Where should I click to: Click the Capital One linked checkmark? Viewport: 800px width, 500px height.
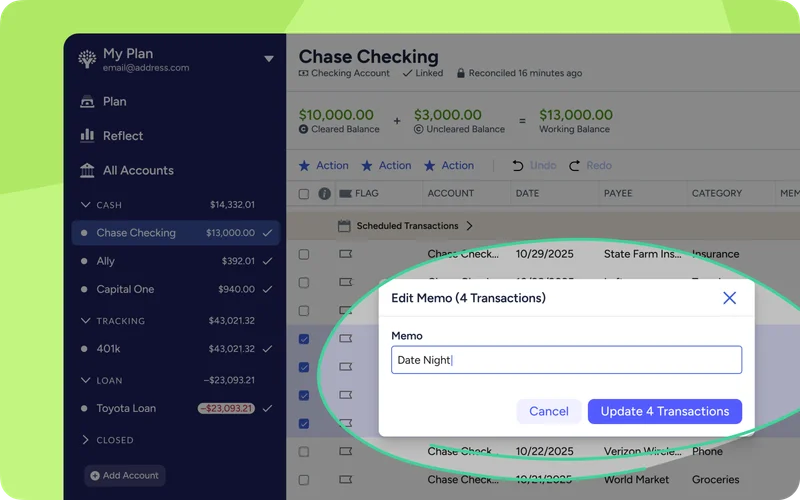tap(267, 289)
